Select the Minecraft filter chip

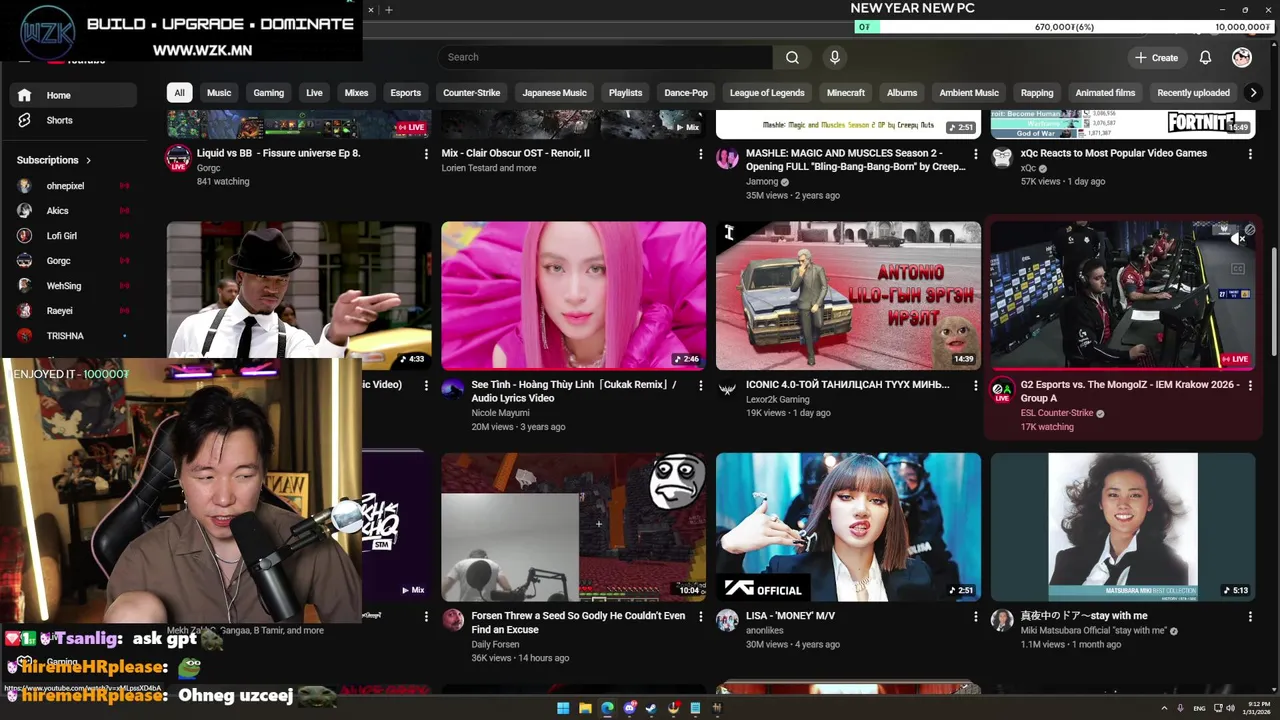[846, 93]
